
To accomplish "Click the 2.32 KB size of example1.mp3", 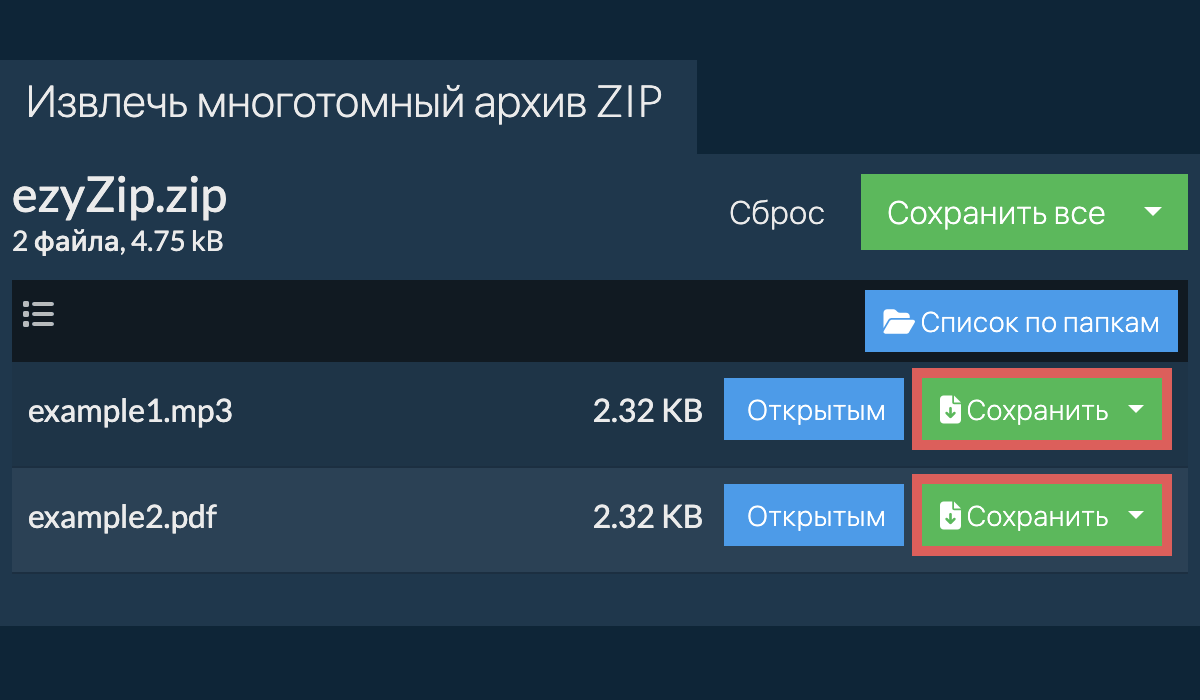I will point(647,411).
